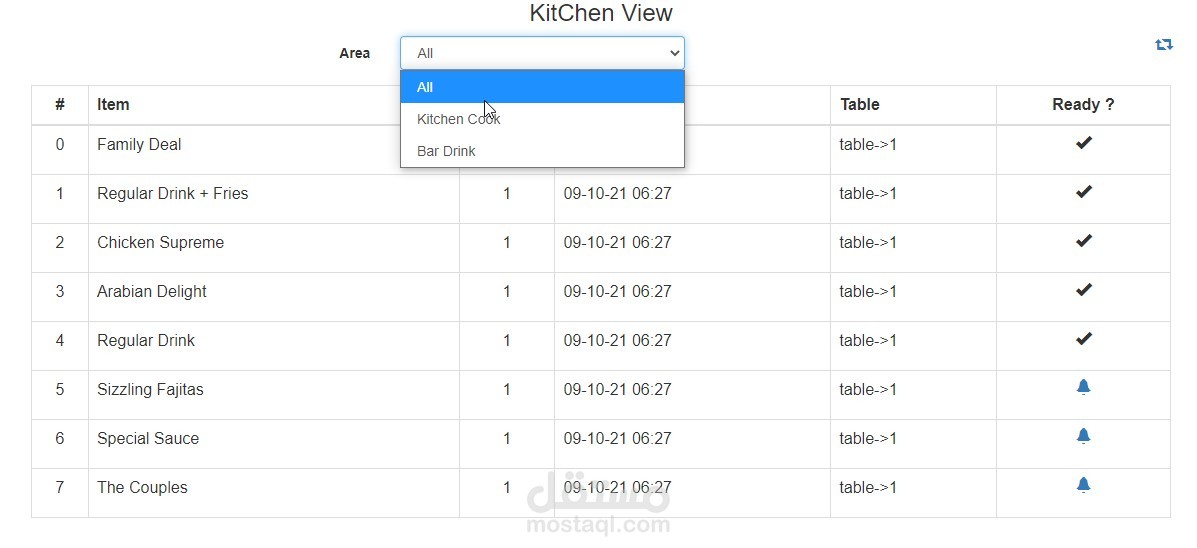The width and height of the screenshot is (1197, 548).
Task: Click the ready checkmark for Family Deal
Action: click(x=1083, y=143)
